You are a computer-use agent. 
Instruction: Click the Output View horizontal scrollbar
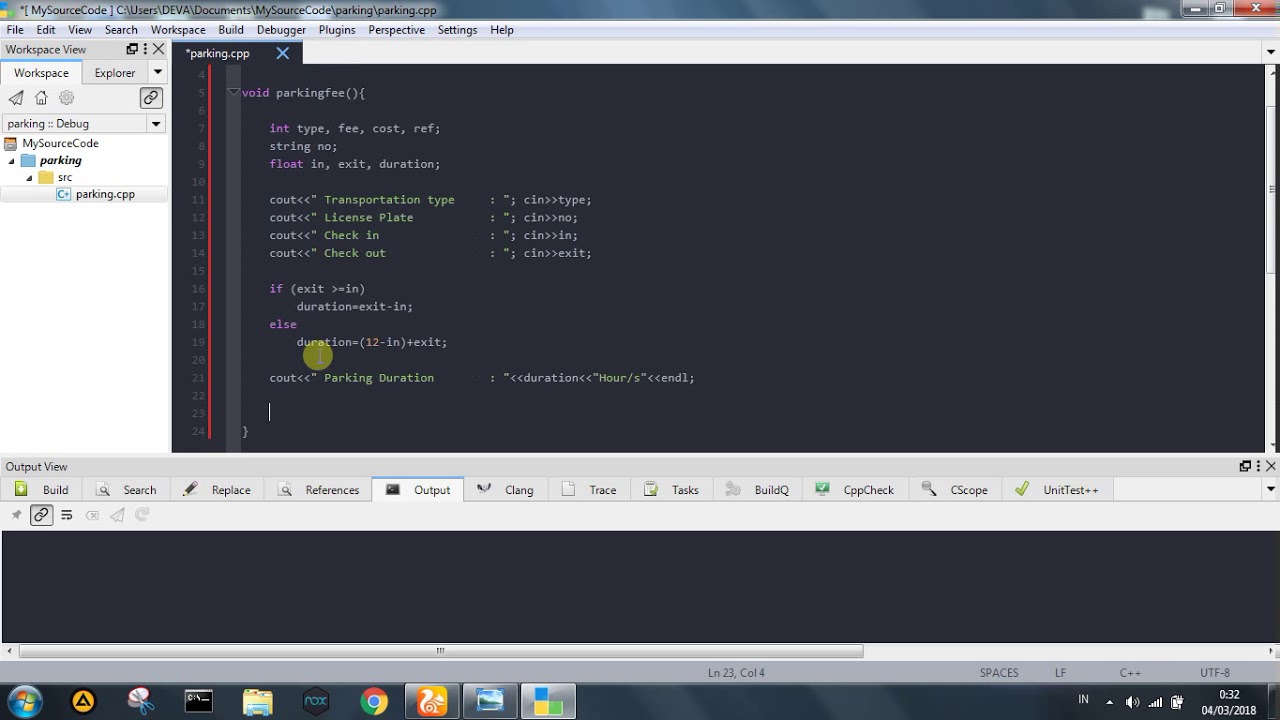pyautogui.click(x=440, y=651)
